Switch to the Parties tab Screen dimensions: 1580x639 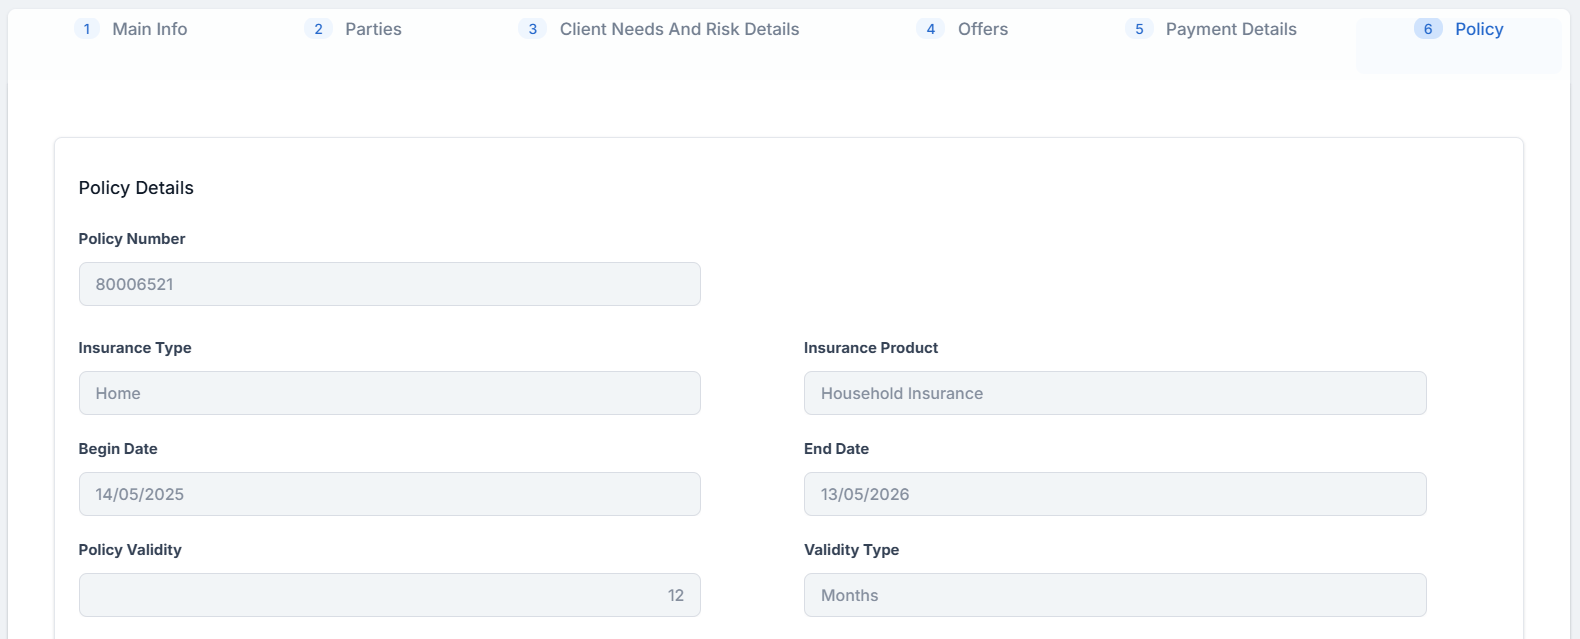click(373, 29)
